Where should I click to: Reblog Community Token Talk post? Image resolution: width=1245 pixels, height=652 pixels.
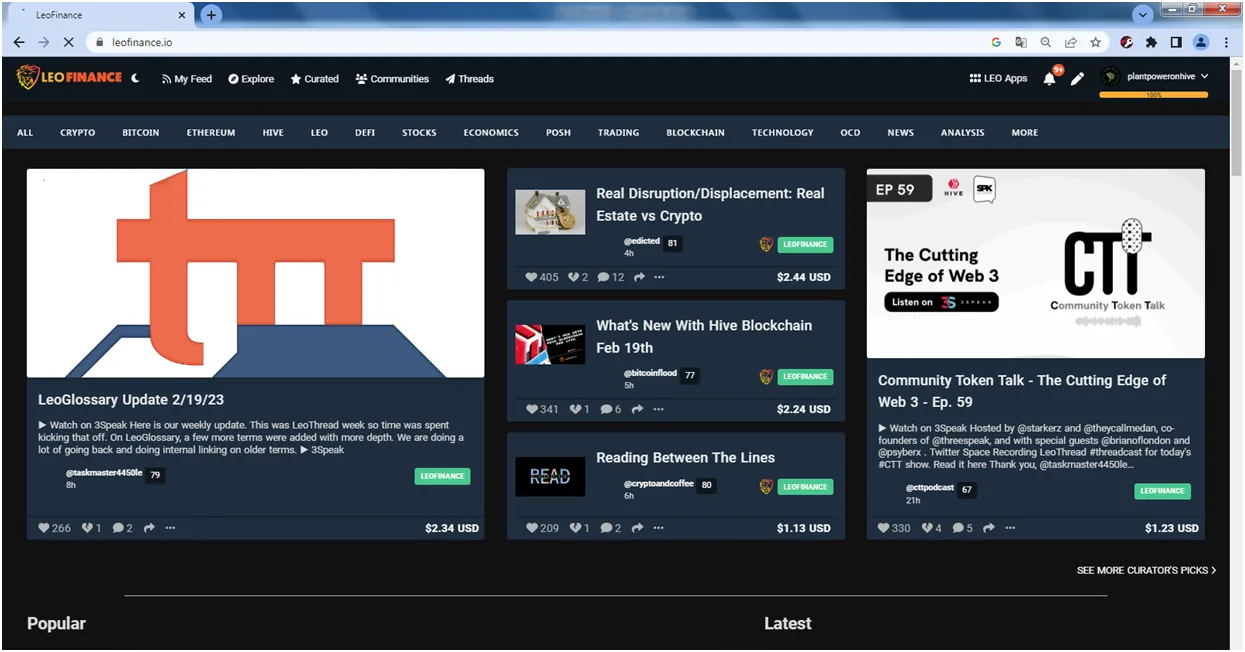click(x=989, y=528)
